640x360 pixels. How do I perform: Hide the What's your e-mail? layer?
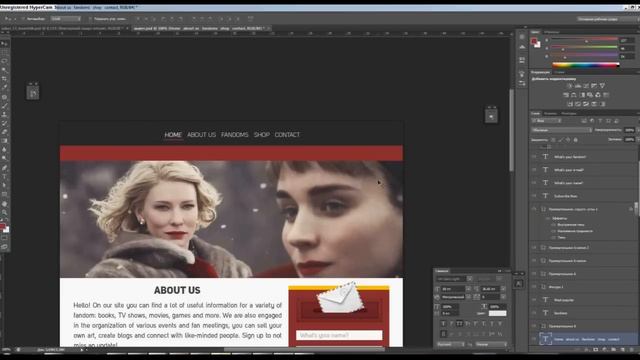(534, 170)
